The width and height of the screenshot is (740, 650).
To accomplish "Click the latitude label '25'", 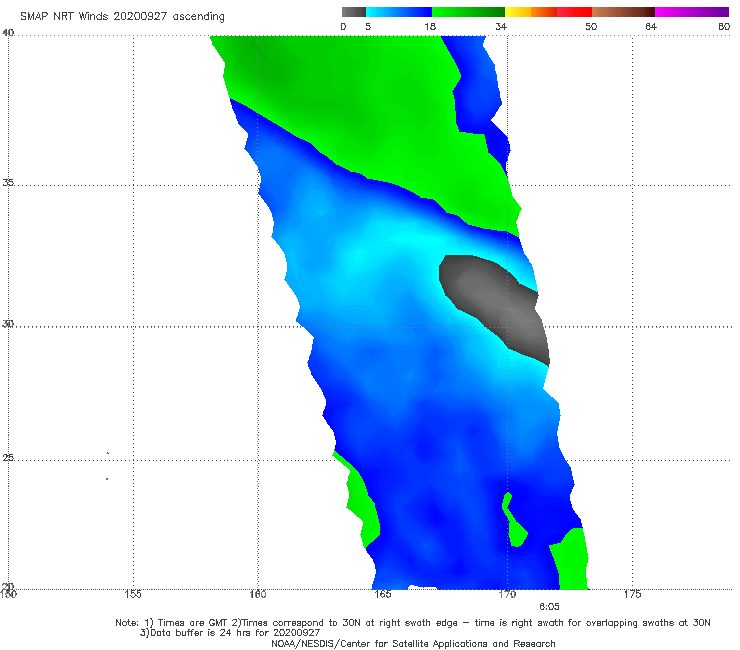I will tap(8, 457).
